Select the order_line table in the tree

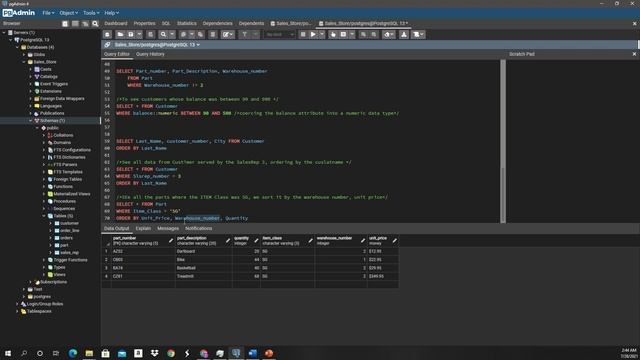click(x=69, y=231)
